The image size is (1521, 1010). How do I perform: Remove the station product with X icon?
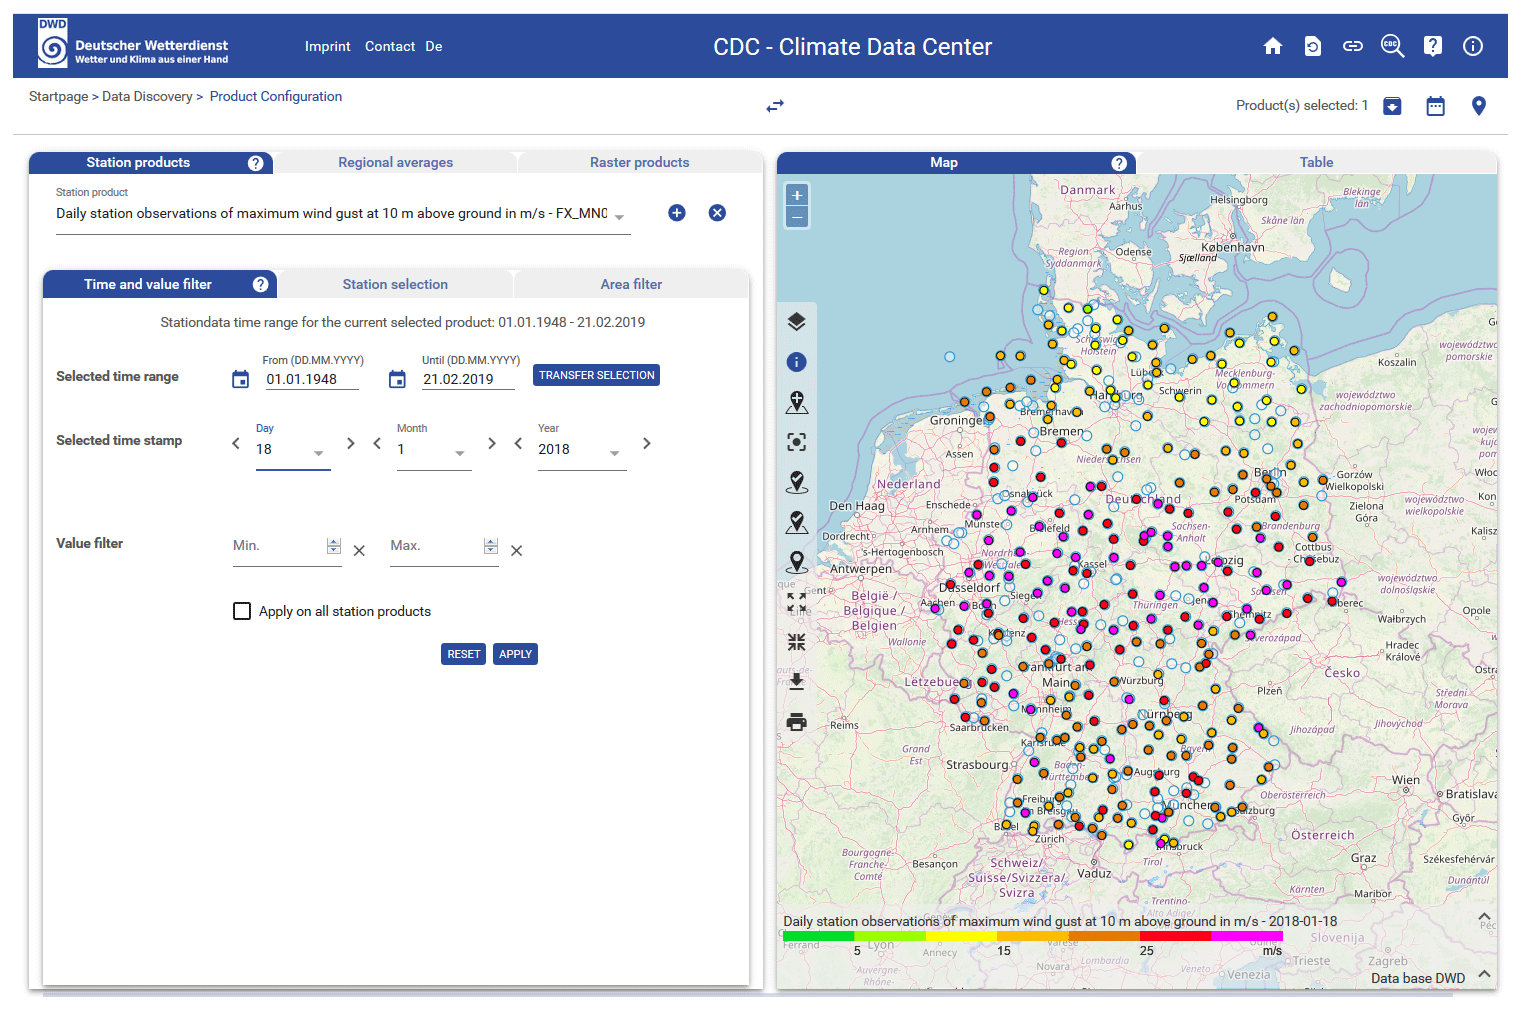(x=717, y=213)
